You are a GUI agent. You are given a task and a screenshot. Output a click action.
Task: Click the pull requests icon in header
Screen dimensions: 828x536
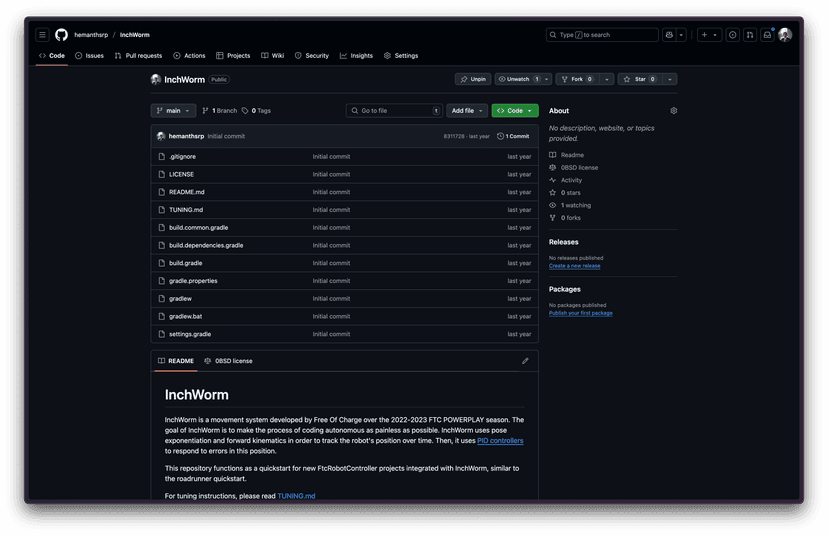click(750, 35)
